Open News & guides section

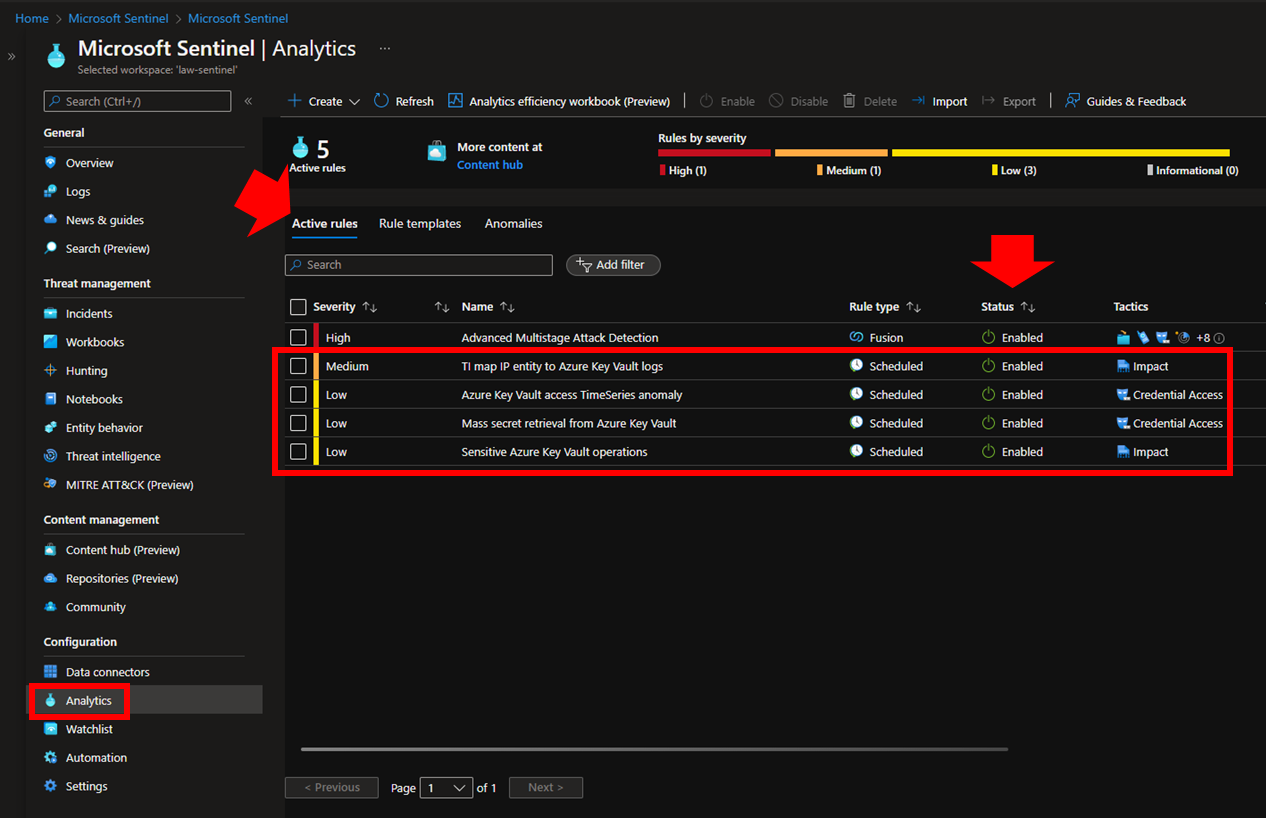105,220
